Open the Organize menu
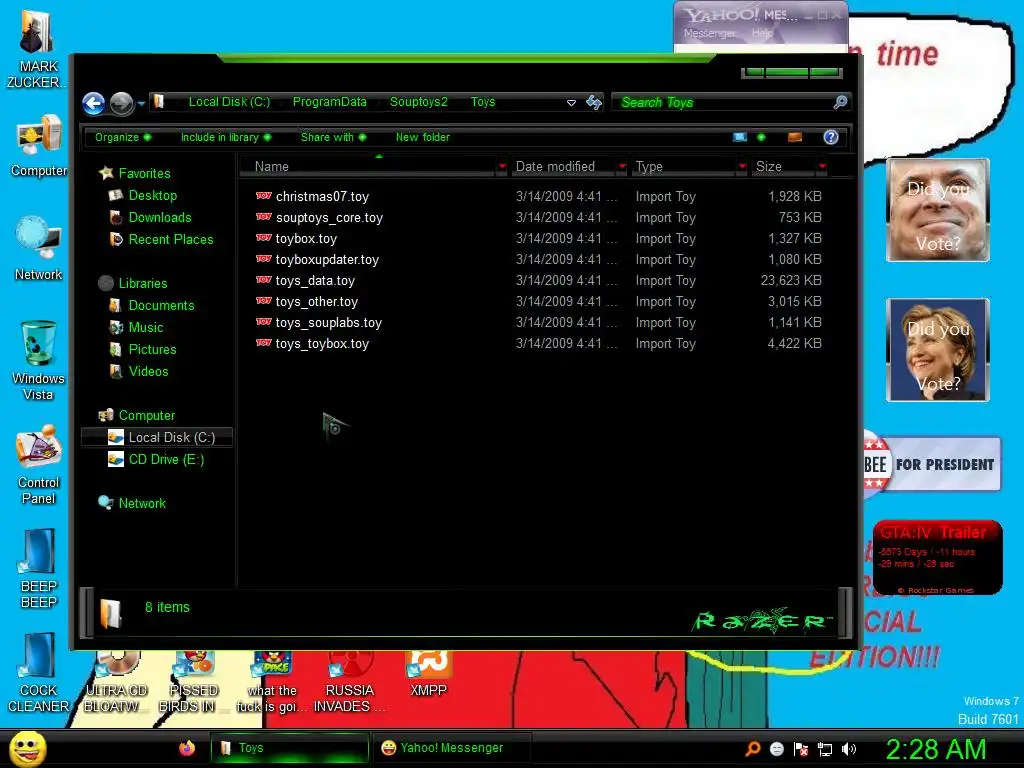1024x768 pixels. [x=123, y=137]
